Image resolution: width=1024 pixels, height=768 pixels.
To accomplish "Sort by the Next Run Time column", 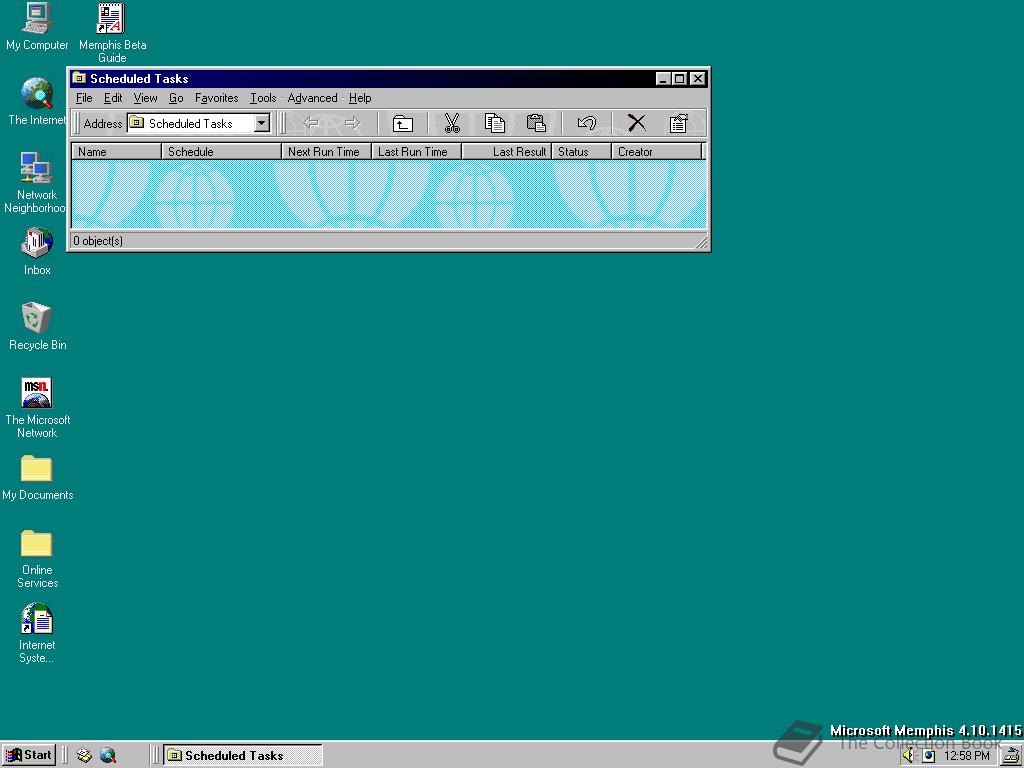I will pyautogui.click(x=327, y=152).
